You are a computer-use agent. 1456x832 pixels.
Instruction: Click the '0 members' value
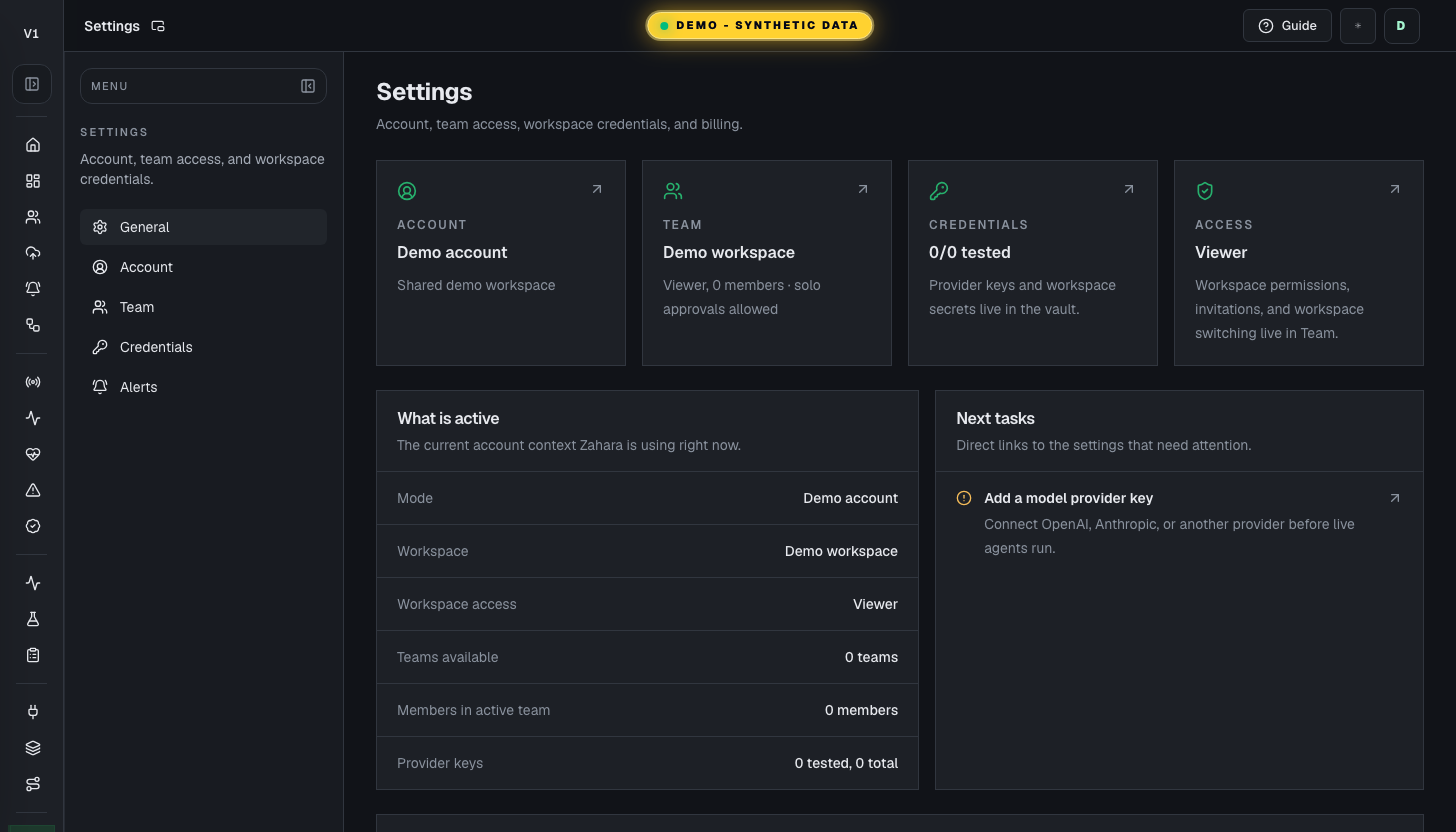click(x=861, y=710)
